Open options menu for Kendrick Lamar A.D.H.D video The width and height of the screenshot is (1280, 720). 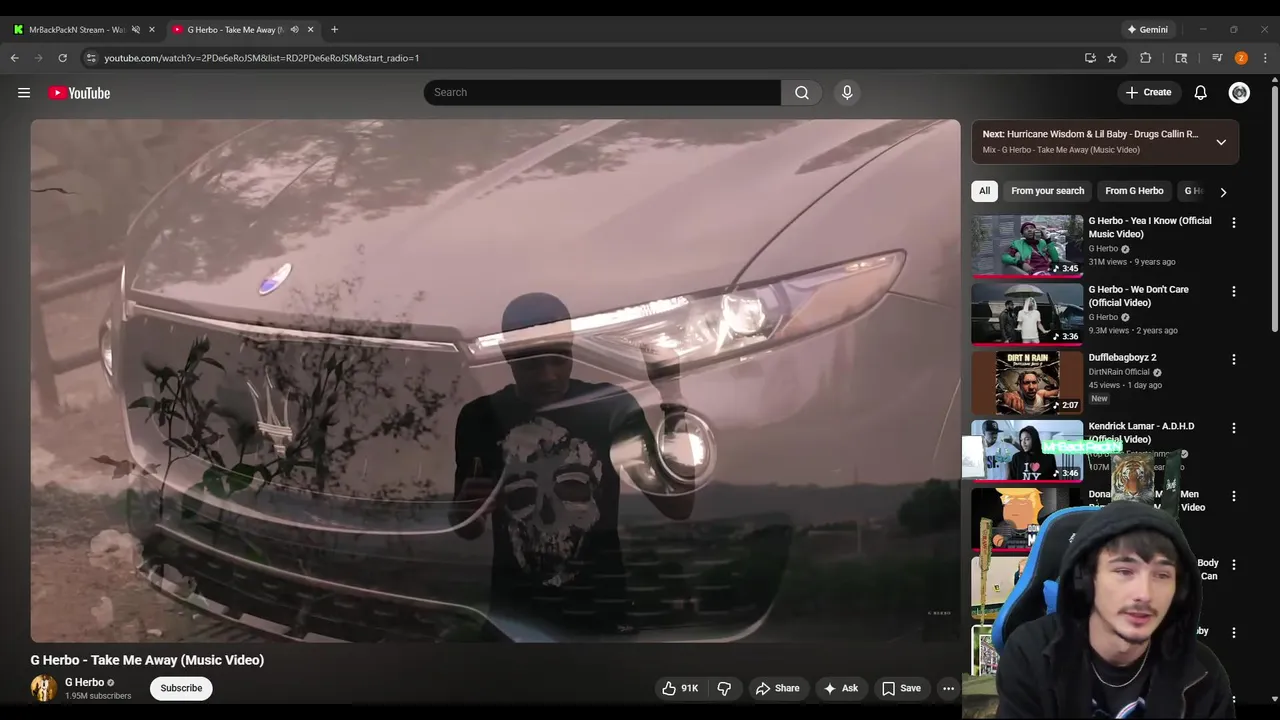(1233, 428)
